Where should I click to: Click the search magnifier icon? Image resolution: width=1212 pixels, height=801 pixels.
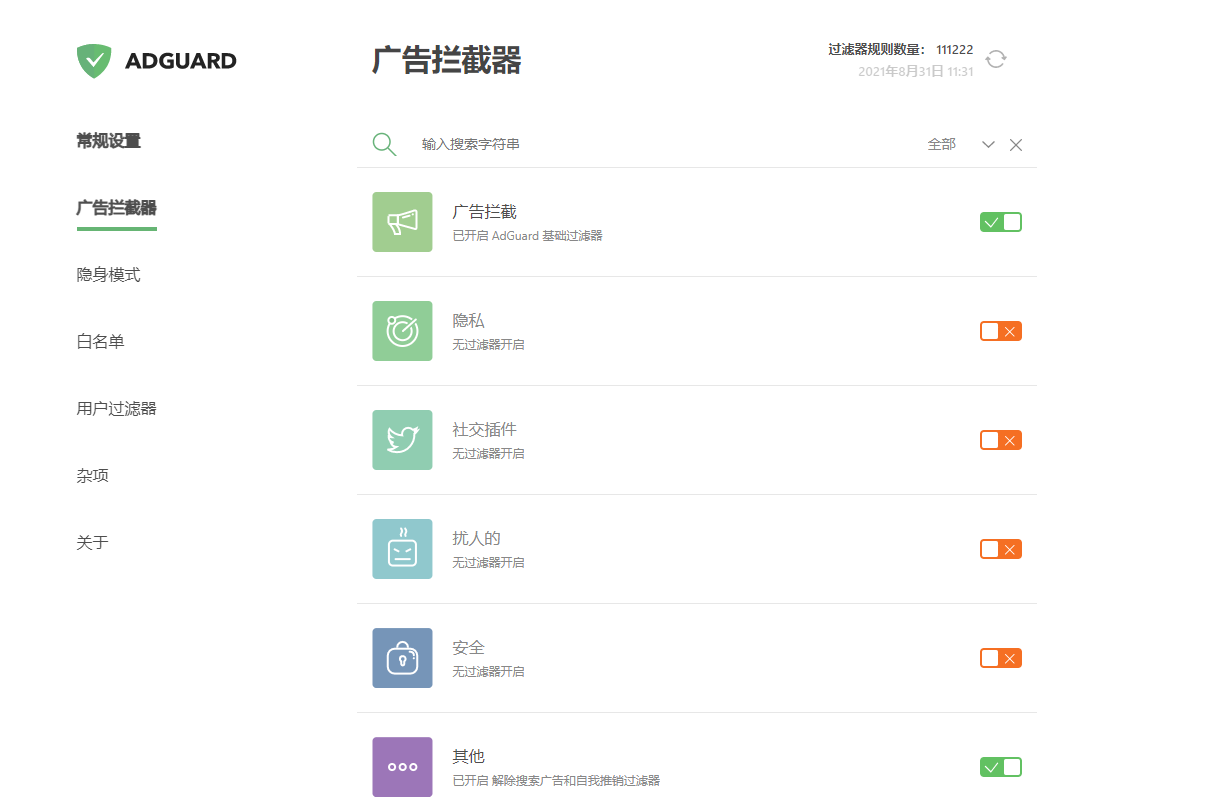click(x=384, y=144)
